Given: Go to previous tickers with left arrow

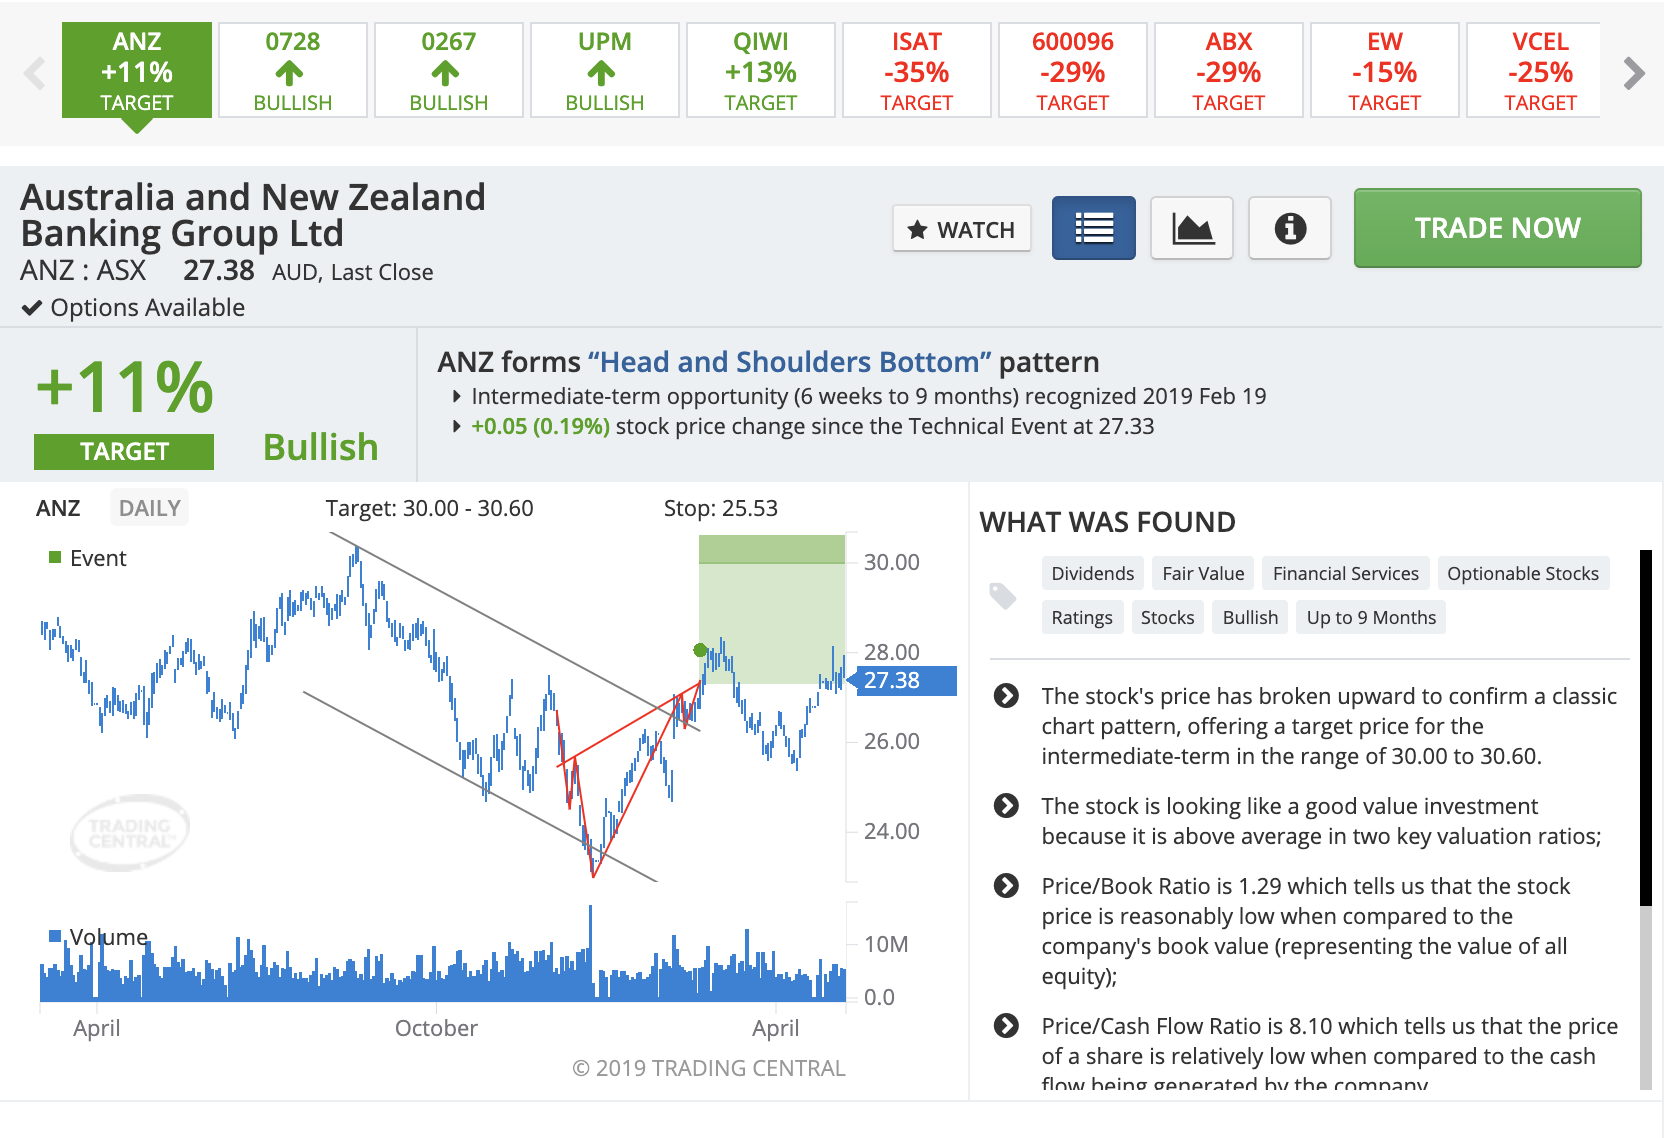Looking at the screenshot, I should click(35, 73).
